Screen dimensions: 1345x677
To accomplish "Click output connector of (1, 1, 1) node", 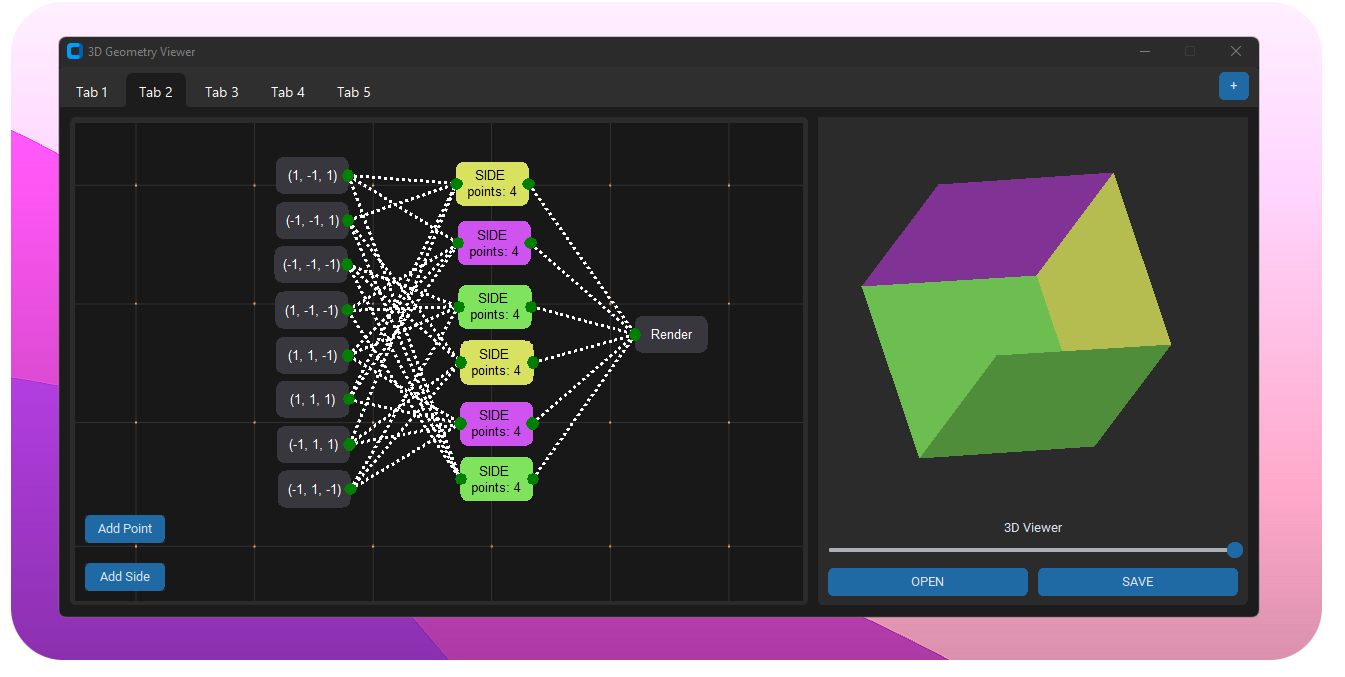I will 348,399.
